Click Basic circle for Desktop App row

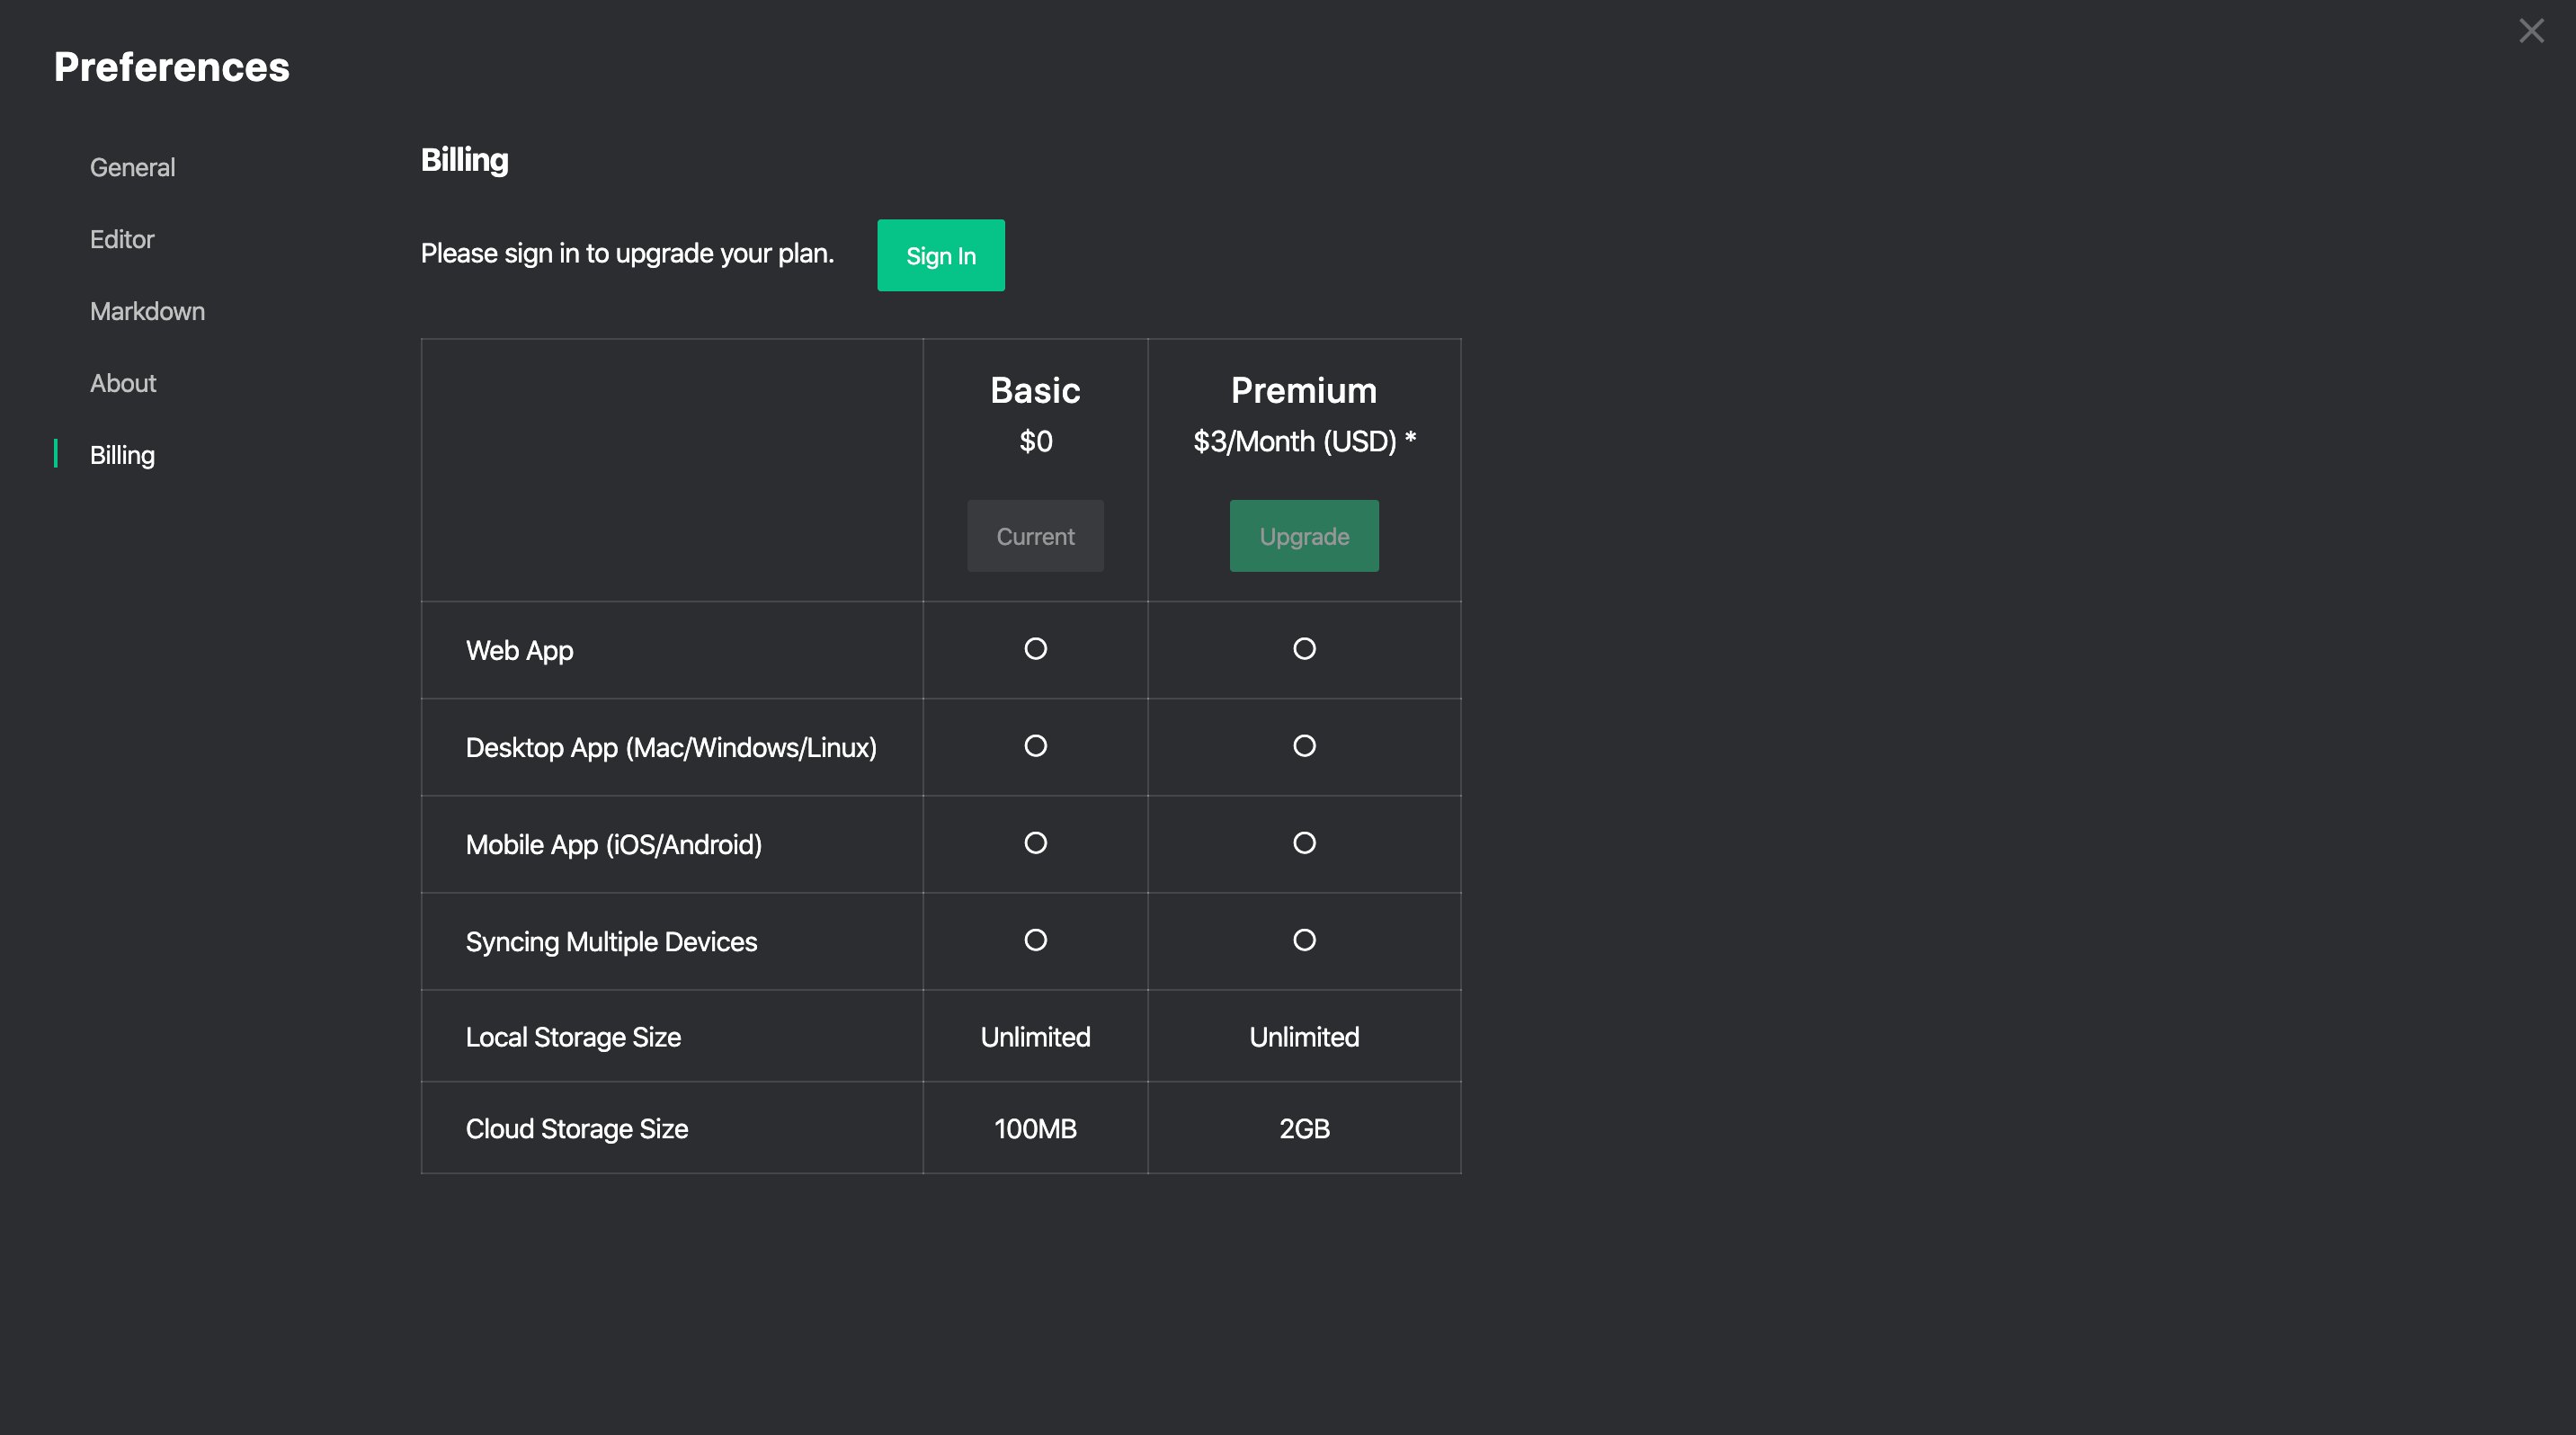pos(1035,746)
